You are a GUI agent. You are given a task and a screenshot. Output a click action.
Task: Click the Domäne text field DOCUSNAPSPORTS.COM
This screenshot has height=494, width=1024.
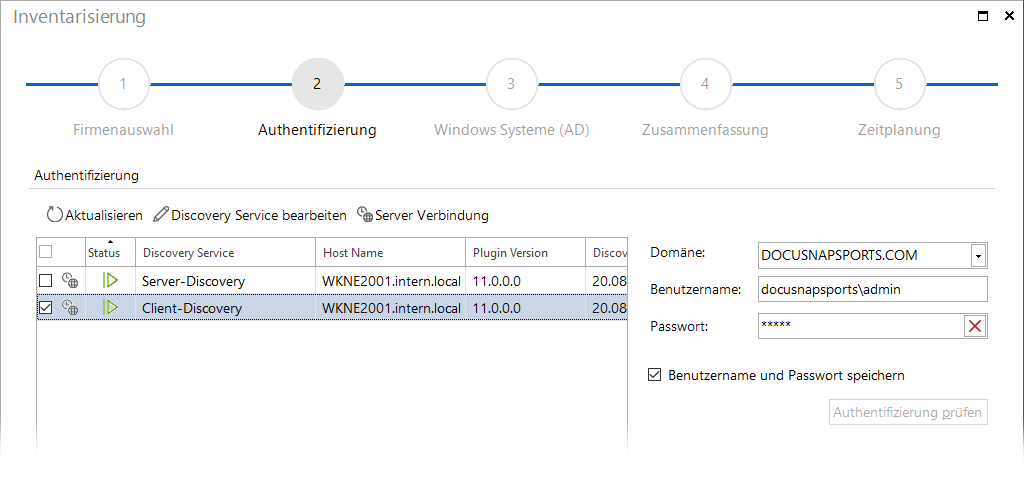point(864,256)
